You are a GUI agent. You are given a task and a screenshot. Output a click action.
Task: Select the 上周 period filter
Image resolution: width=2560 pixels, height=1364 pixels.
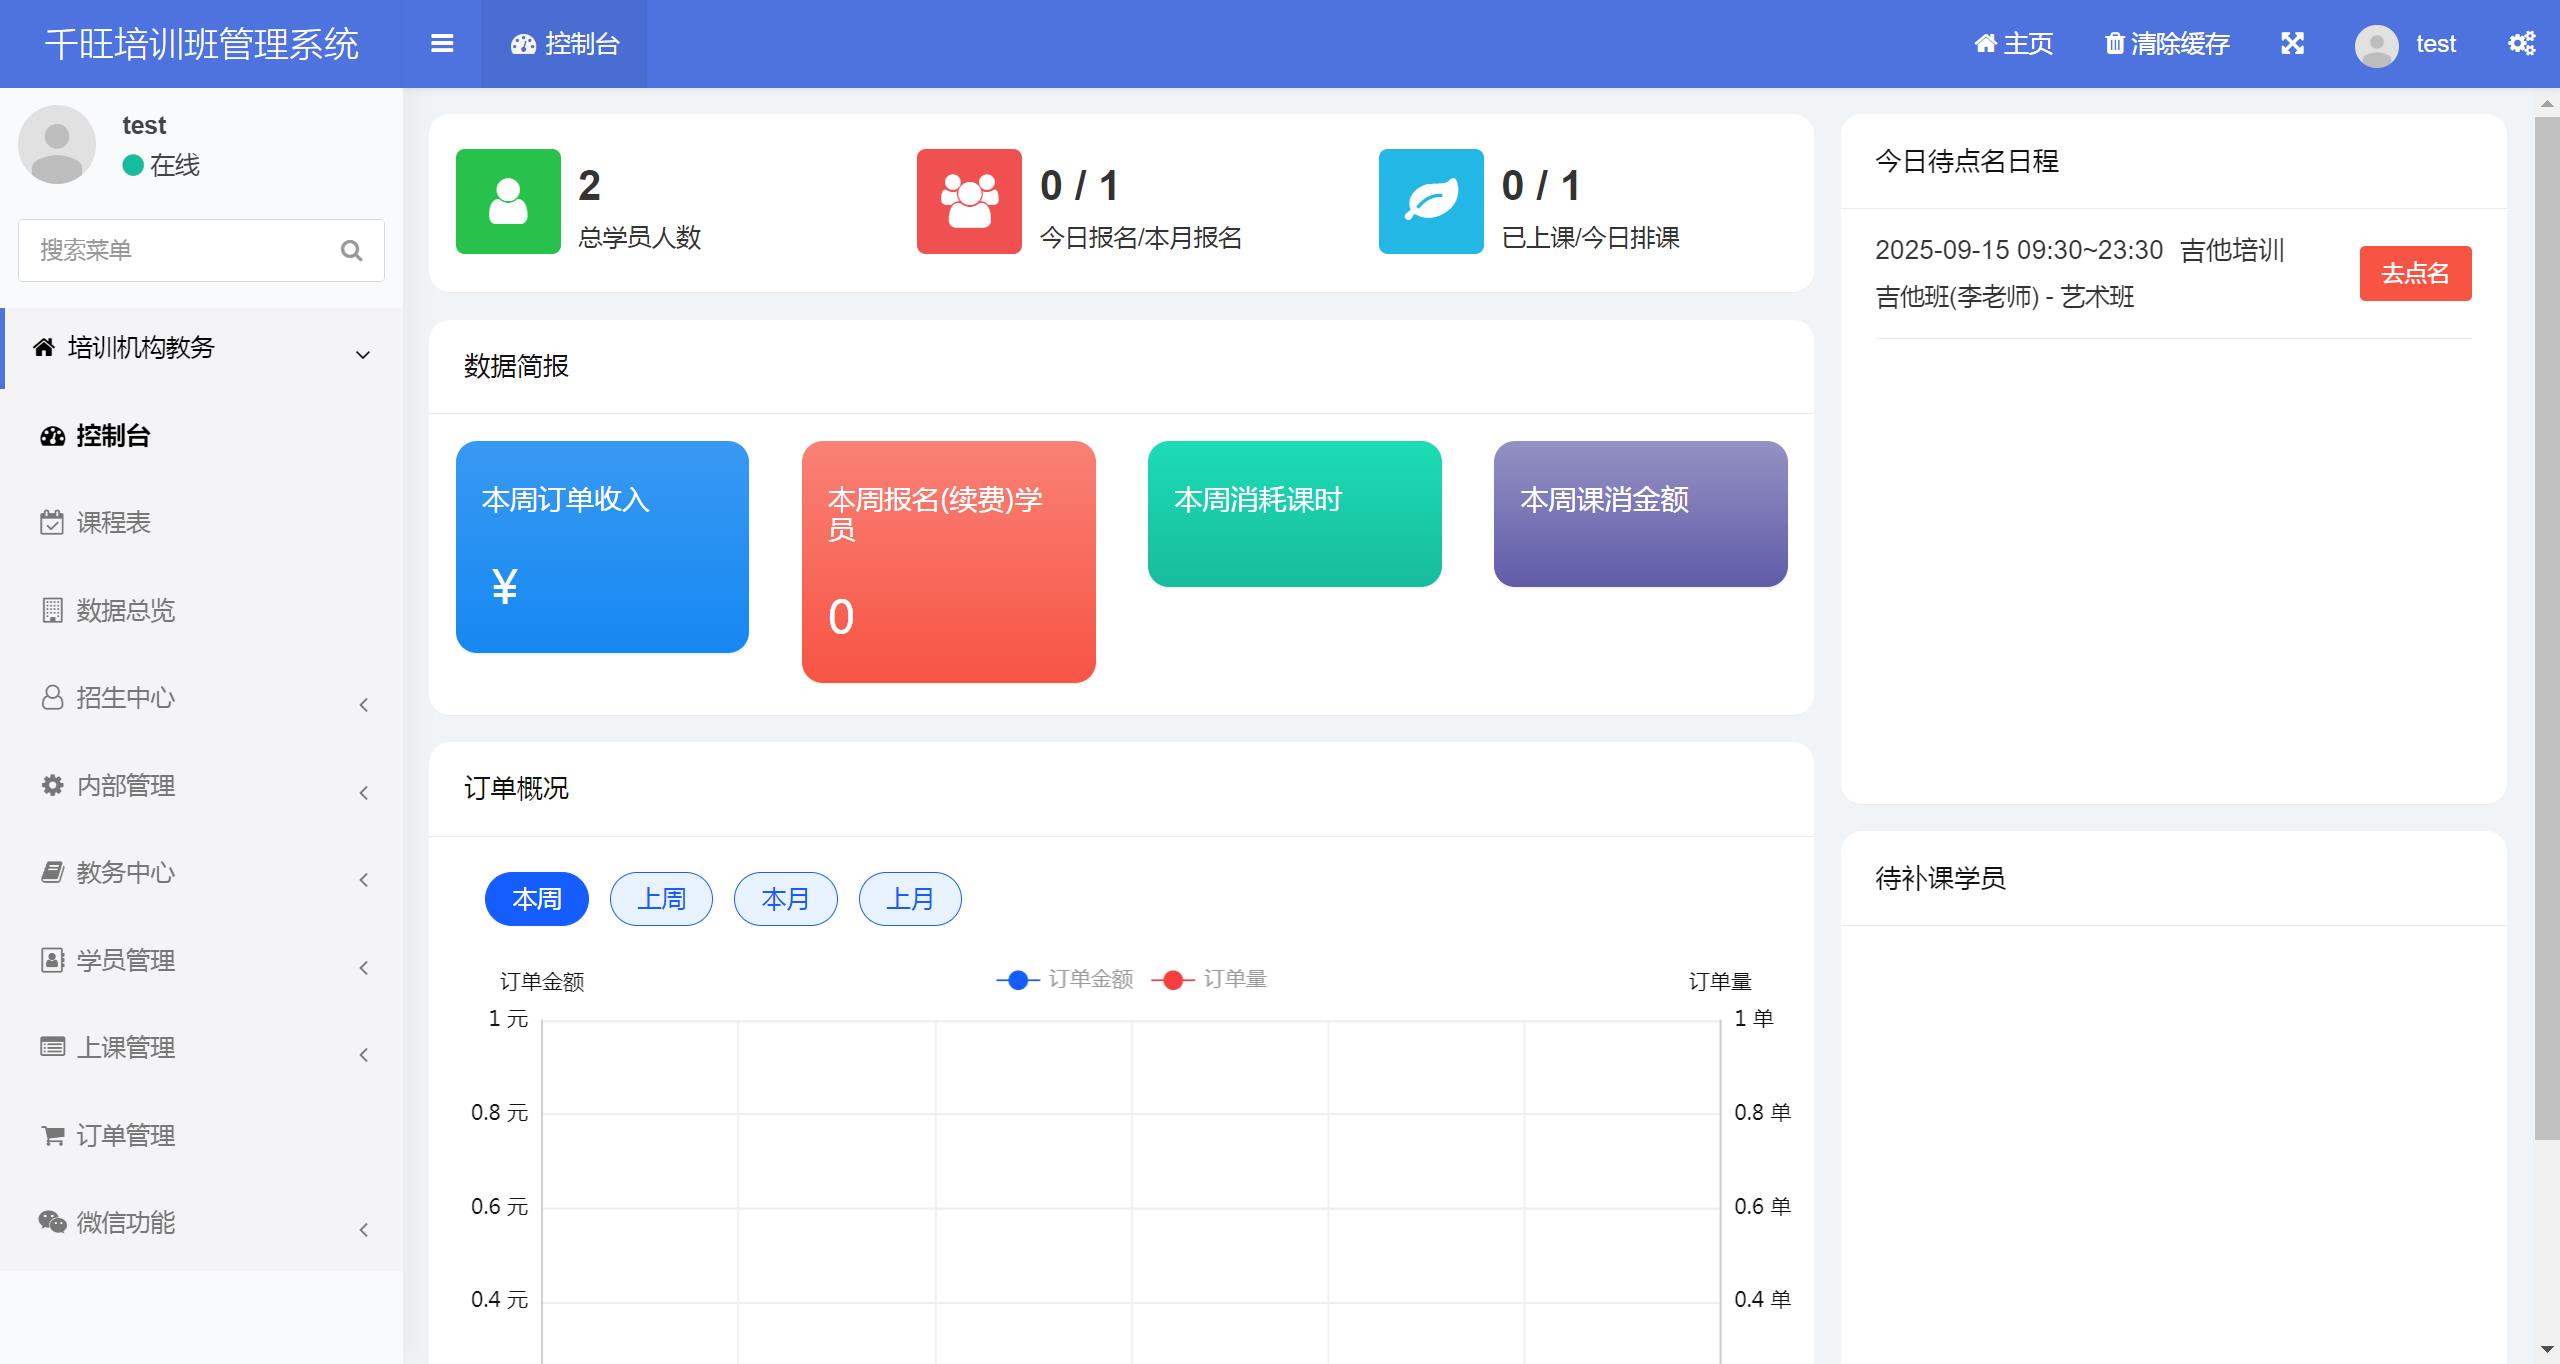pyautogui.click(x=661, y=899)
